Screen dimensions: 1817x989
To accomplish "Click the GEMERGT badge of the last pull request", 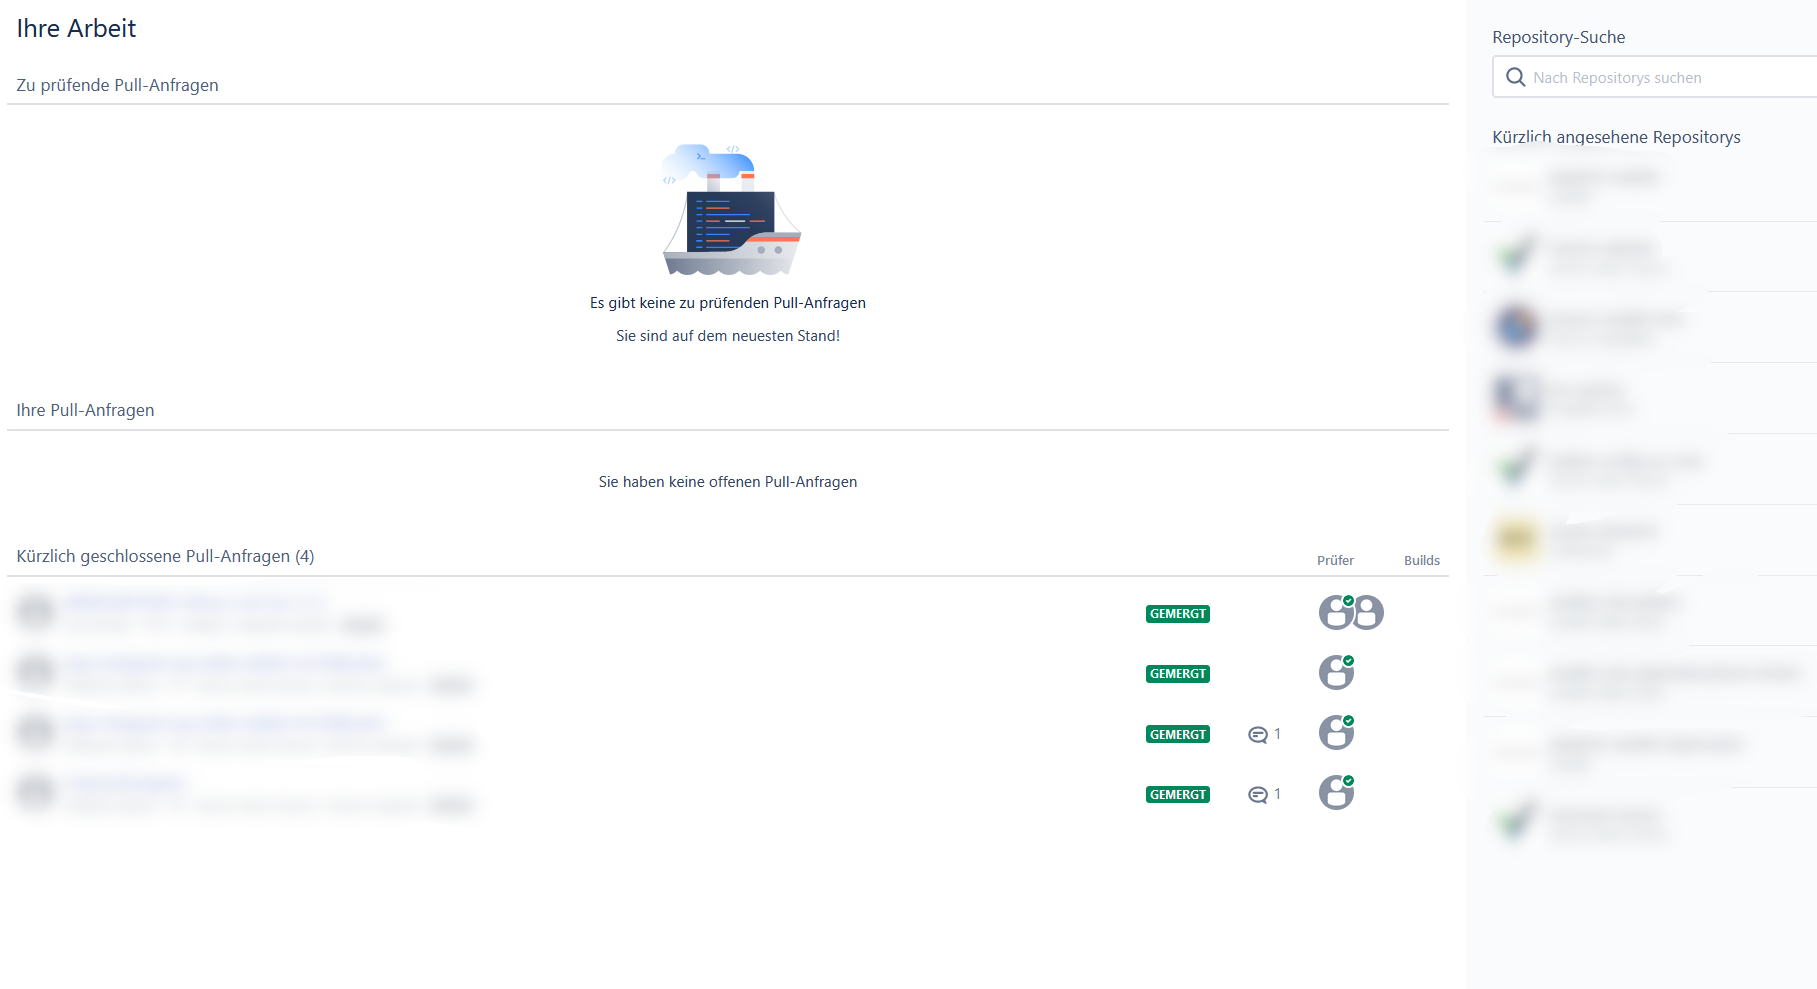I will click(x=1178, y=794).
